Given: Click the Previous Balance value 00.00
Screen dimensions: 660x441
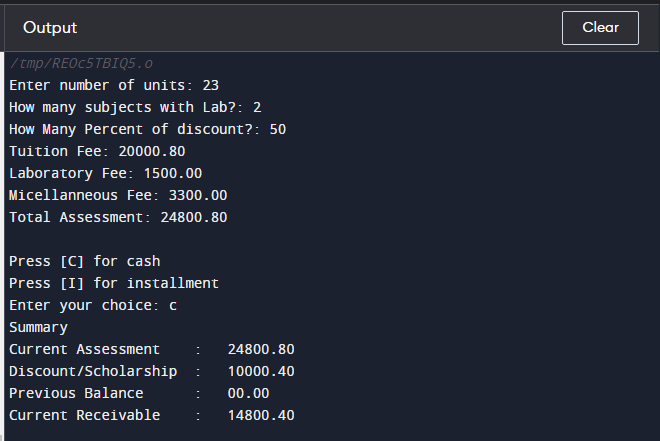Looking at the screenshot, I should point(248,393).
